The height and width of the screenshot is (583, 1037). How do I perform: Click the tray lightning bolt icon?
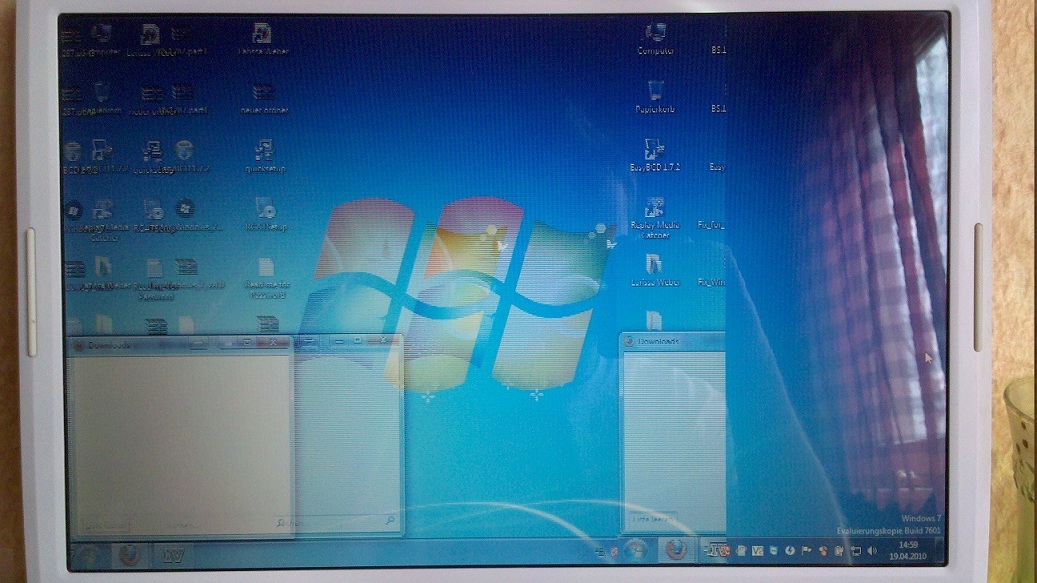pyautogui.click(x=790, y=550)
